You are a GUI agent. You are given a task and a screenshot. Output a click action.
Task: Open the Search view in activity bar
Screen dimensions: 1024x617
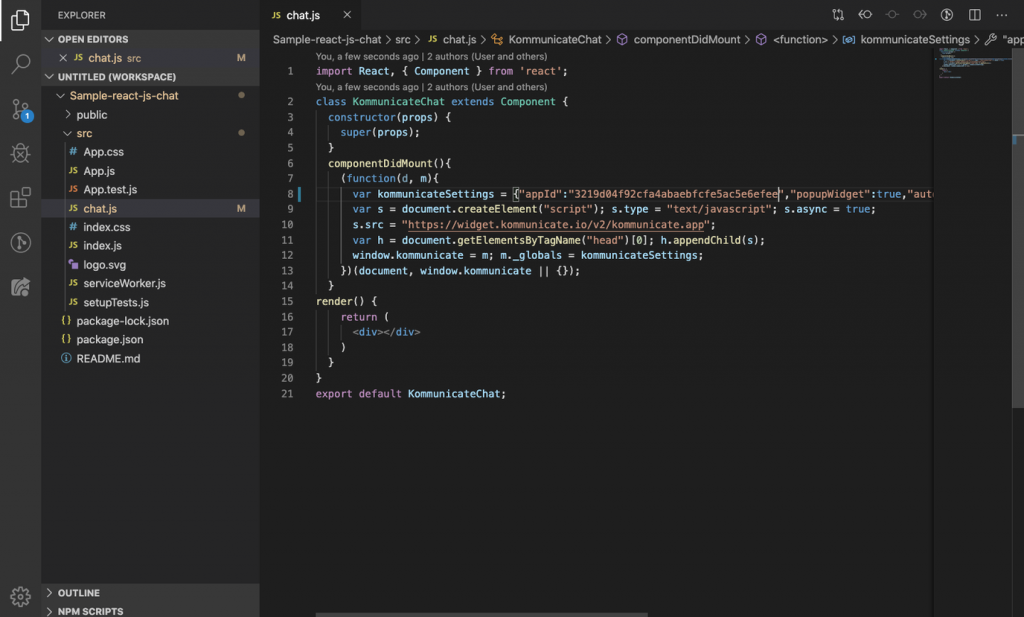[x=20, y=65]
